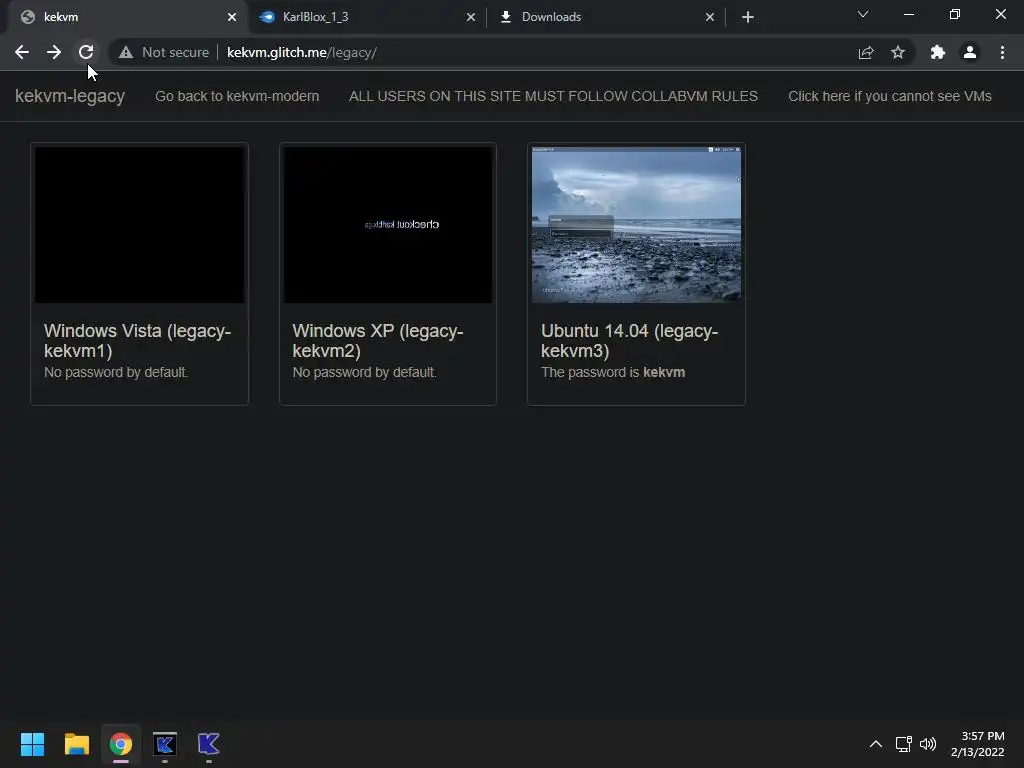Reload the kekvm page

(x=86, y=52)
